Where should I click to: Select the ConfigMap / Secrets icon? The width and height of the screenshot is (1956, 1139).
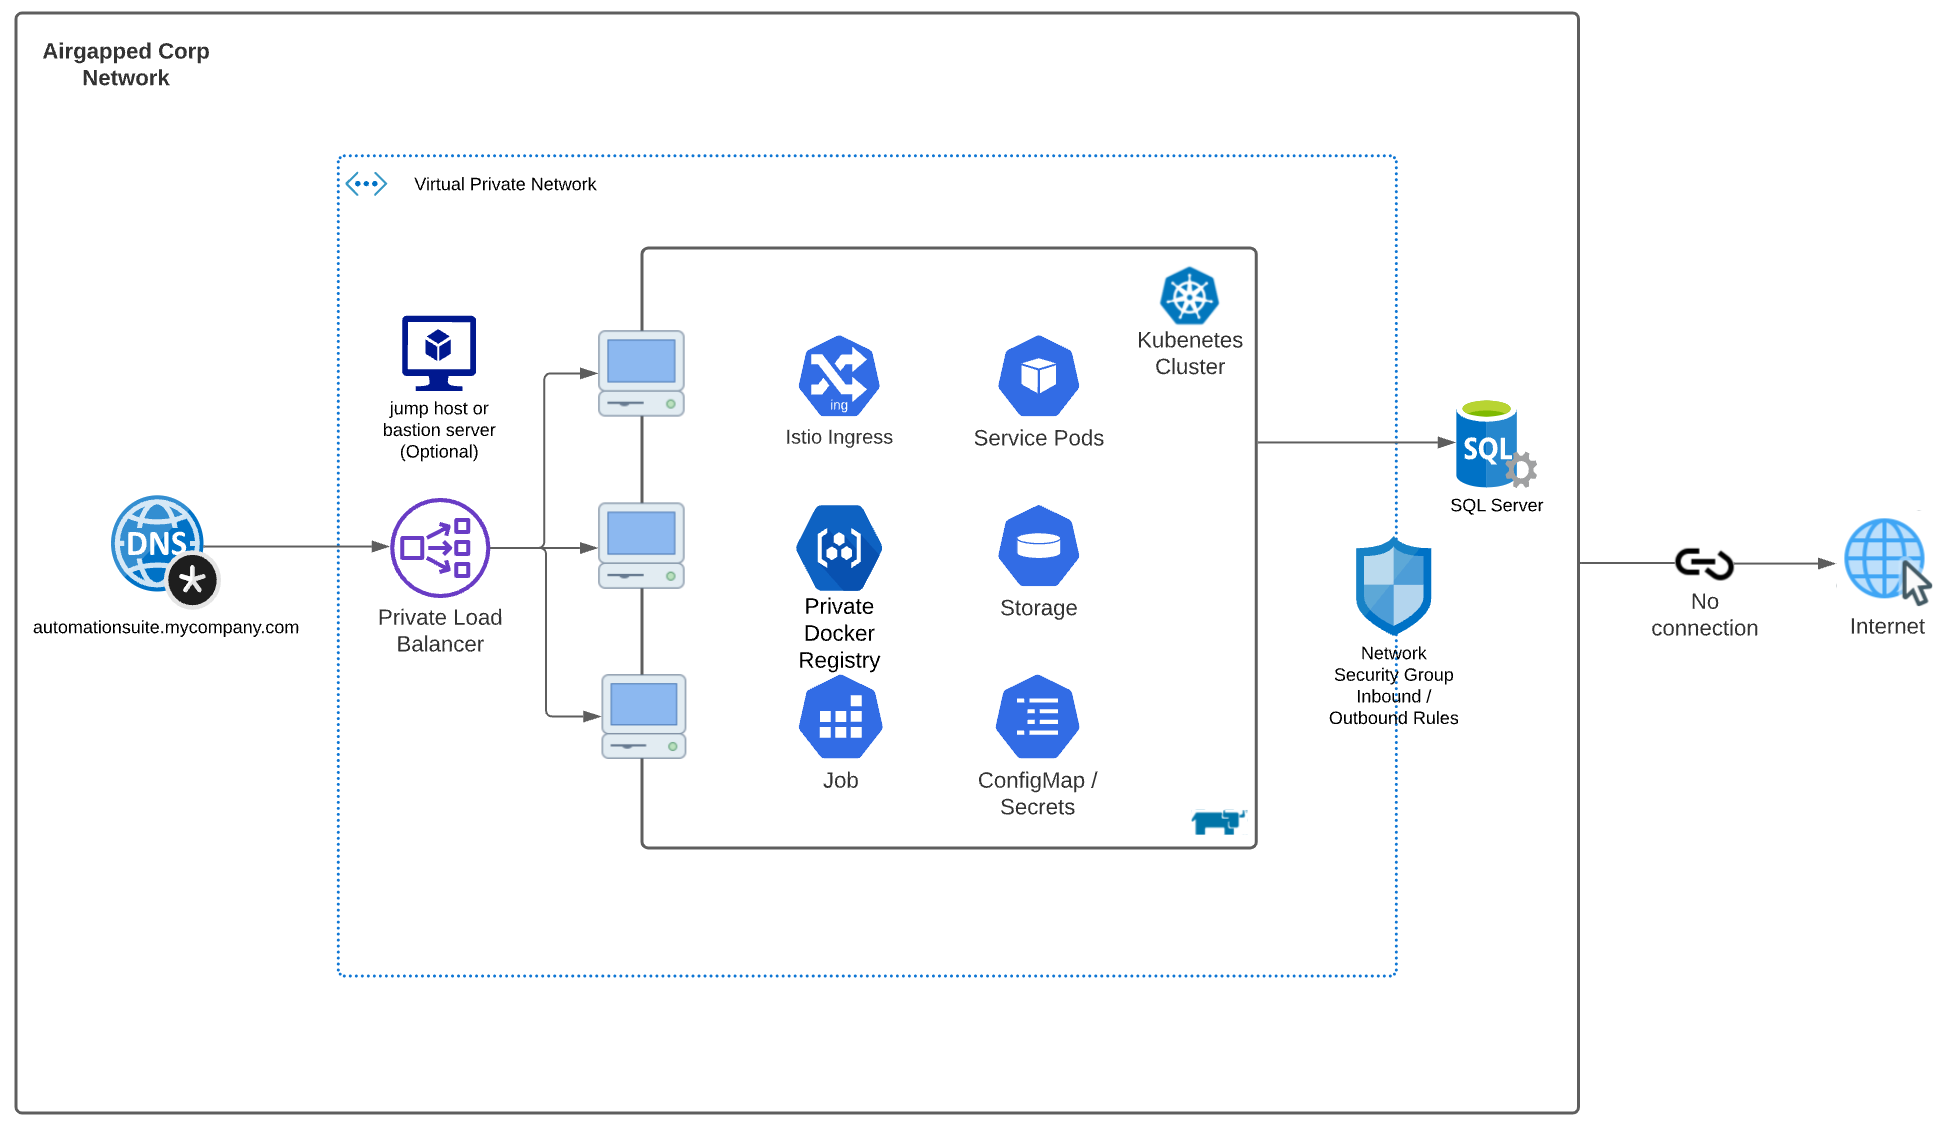tap(1037, 718)
